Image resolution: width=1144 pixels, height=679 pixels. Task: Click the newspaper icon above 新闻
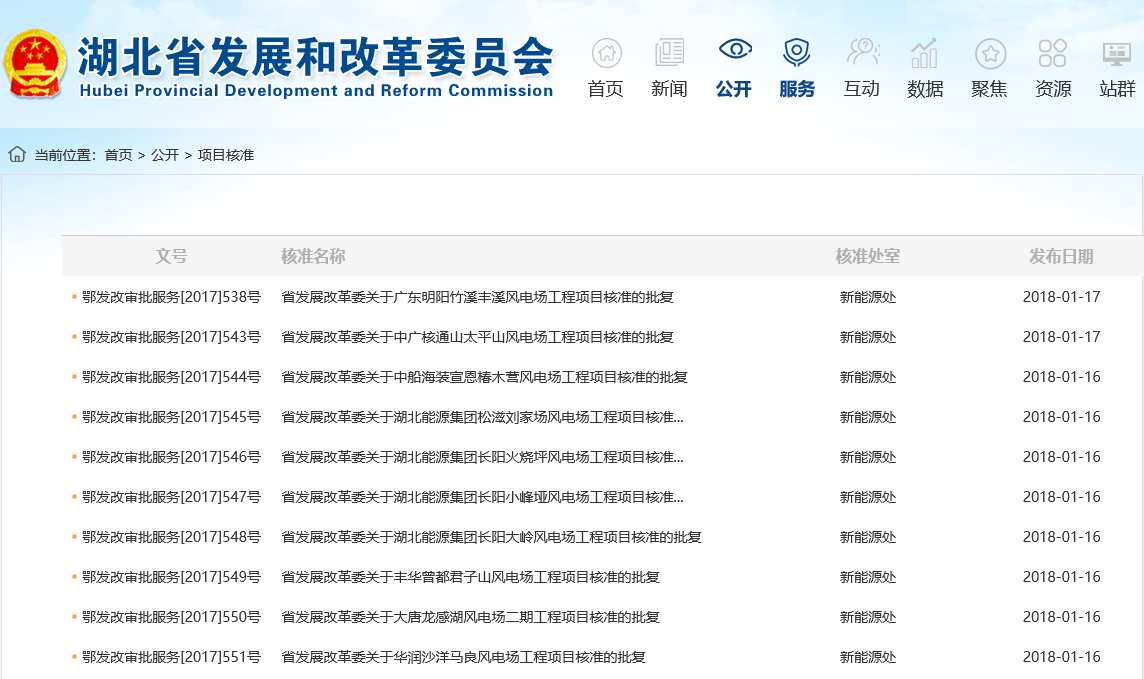coord(669,53)
